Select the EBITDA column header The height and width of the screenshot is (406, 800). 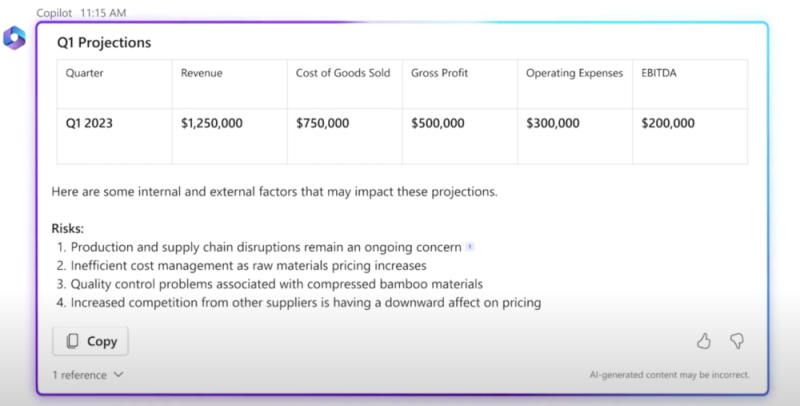[x=661, y=73]
